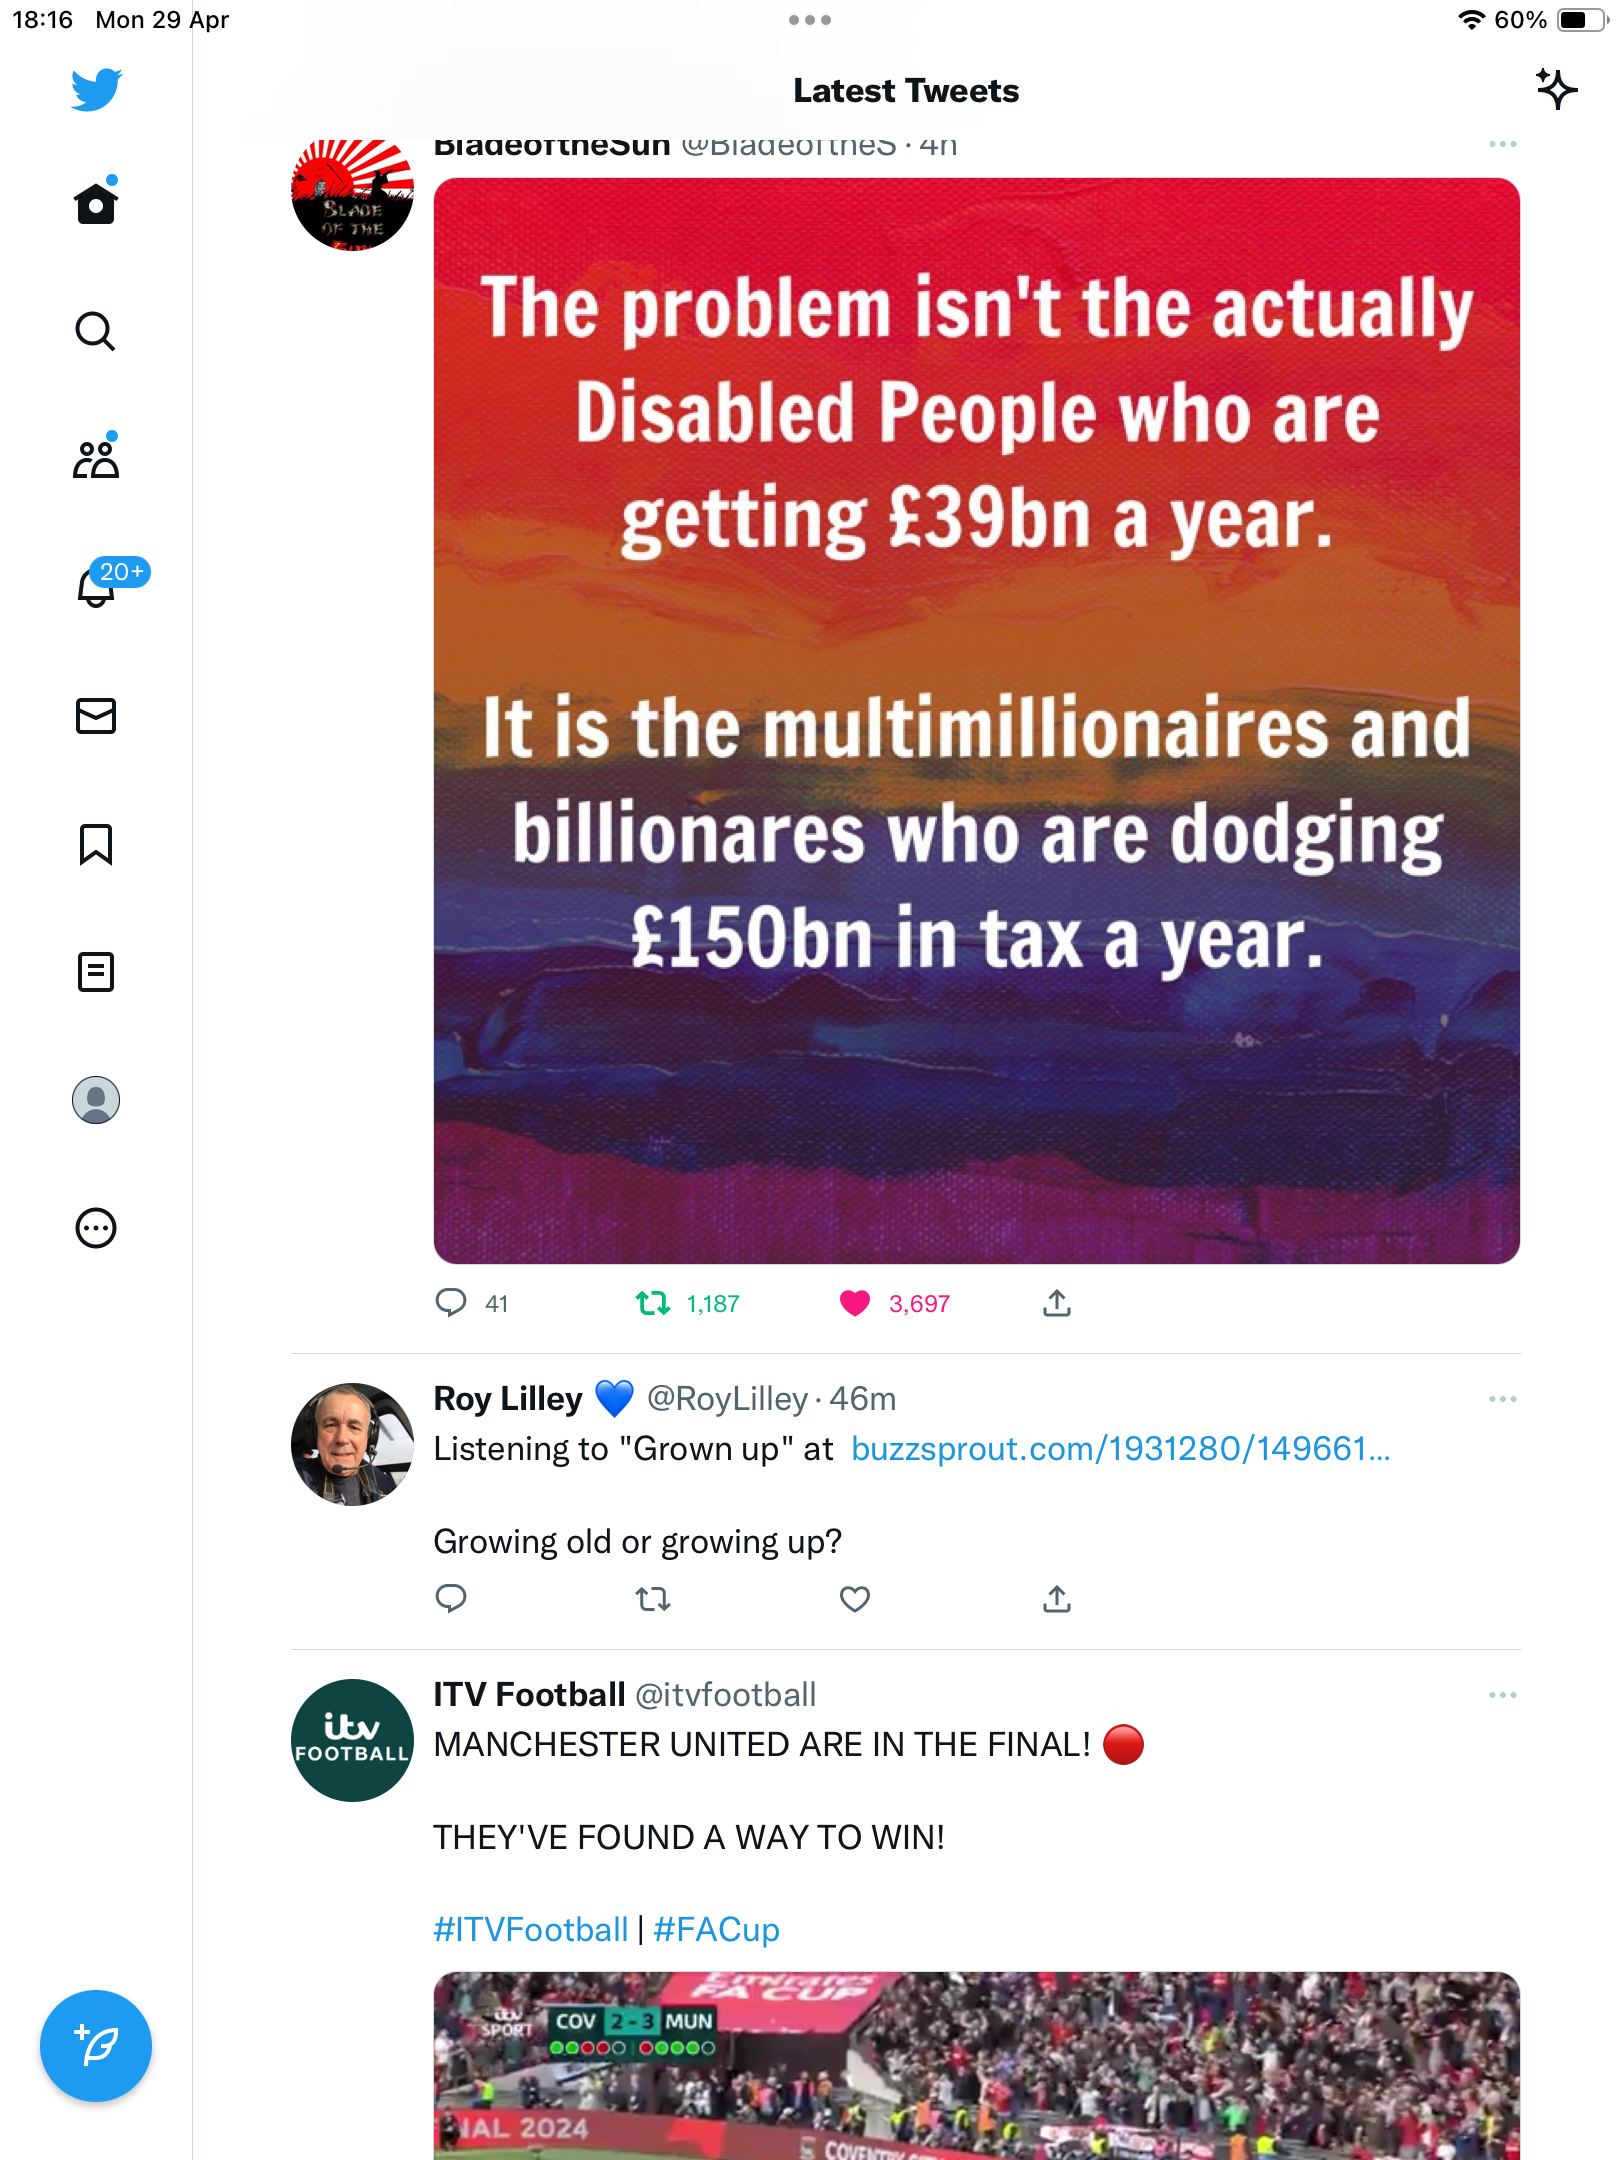Like Roy Lilley's tweet

click(x=855, y=1599)
